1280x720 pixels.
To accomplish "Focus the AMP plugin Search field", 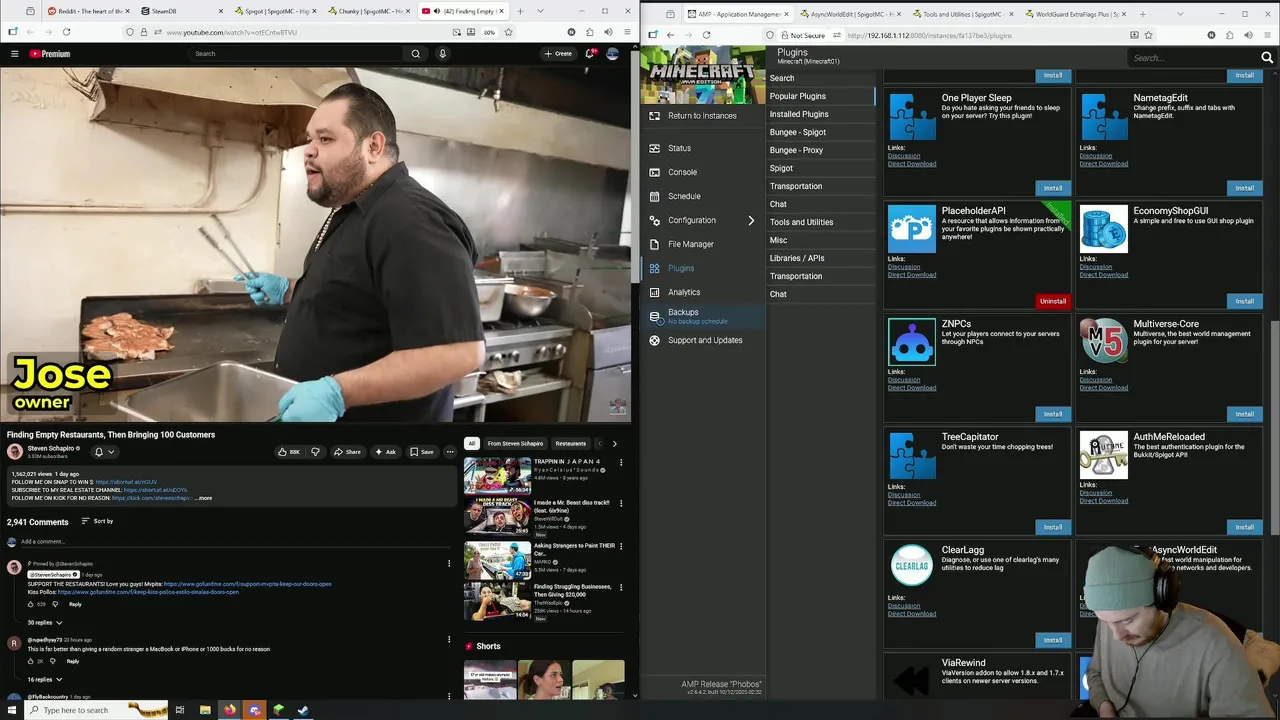I will (1190, 58).
